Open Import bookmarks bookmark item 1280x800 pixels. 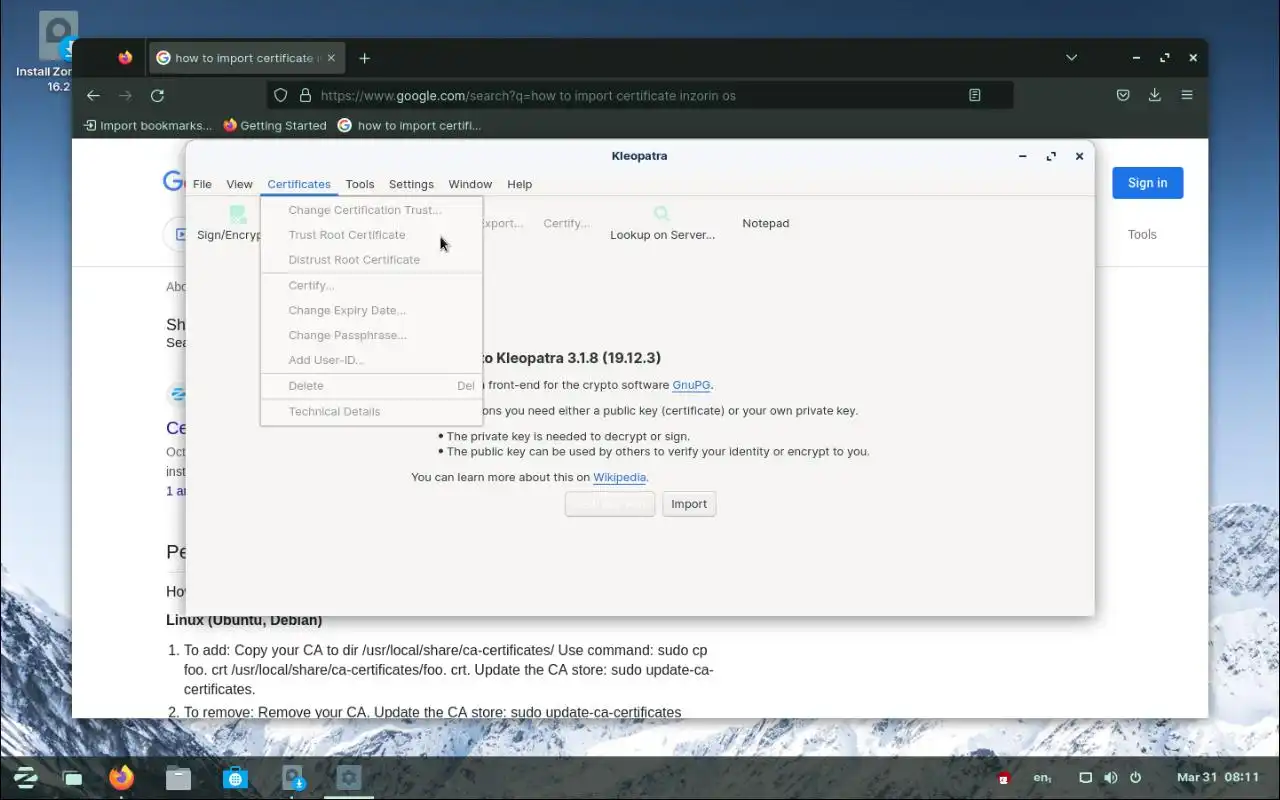148,125
